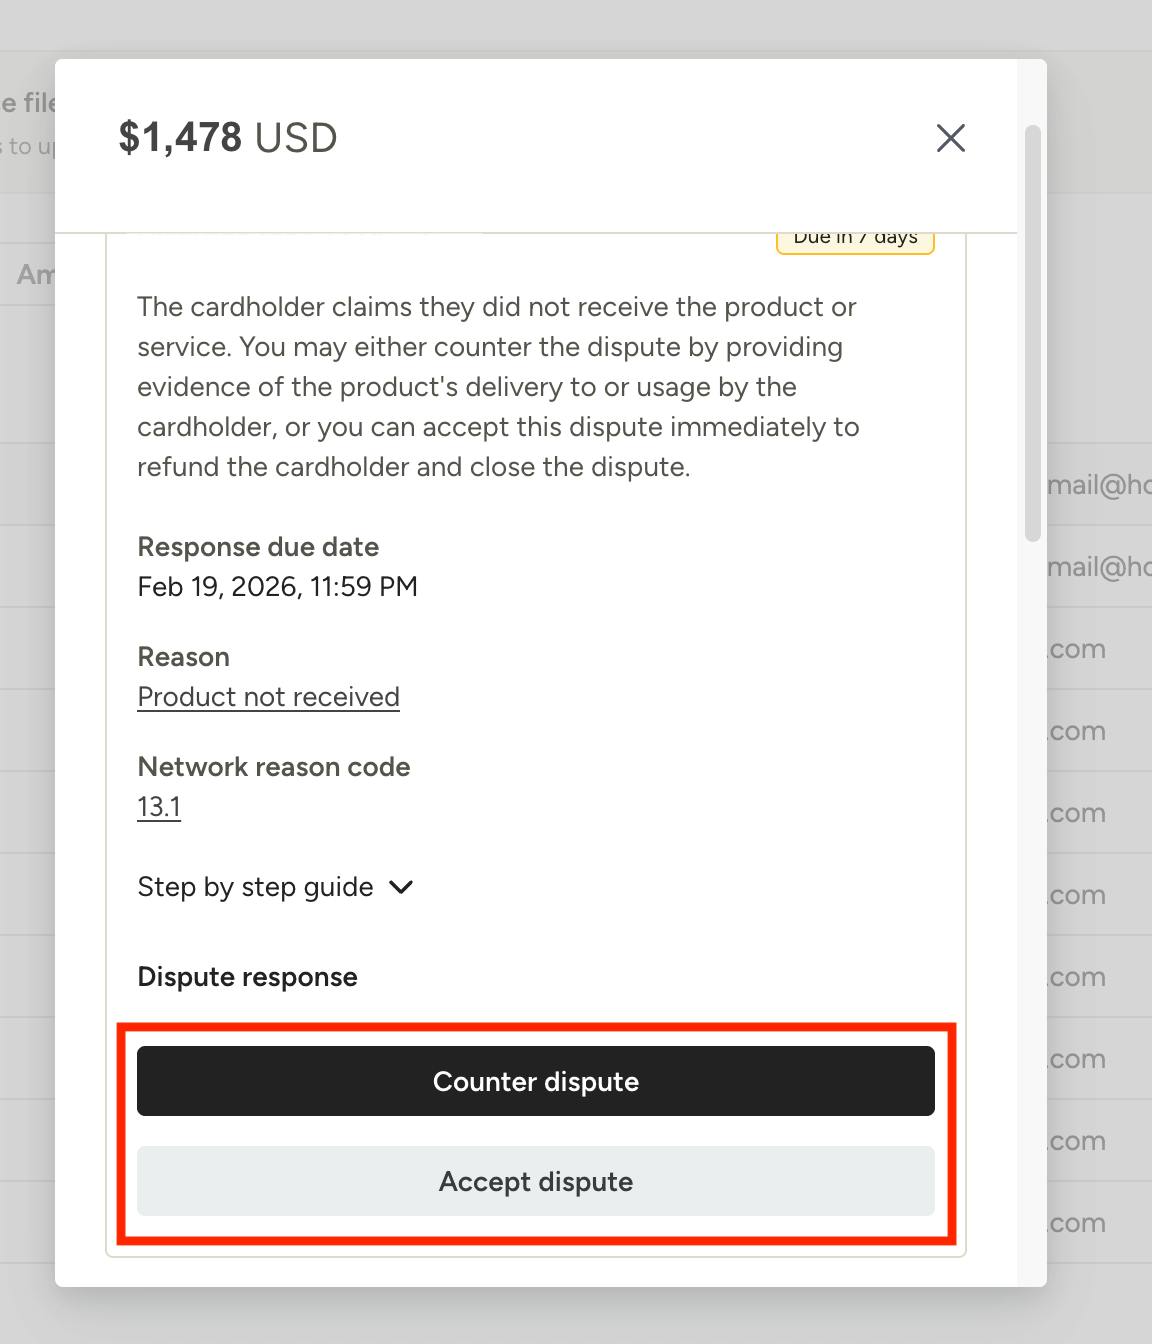Screen dimensions: 1152x1344
Task: Click the Dispute response heading
Action: (x=247, y=977)
